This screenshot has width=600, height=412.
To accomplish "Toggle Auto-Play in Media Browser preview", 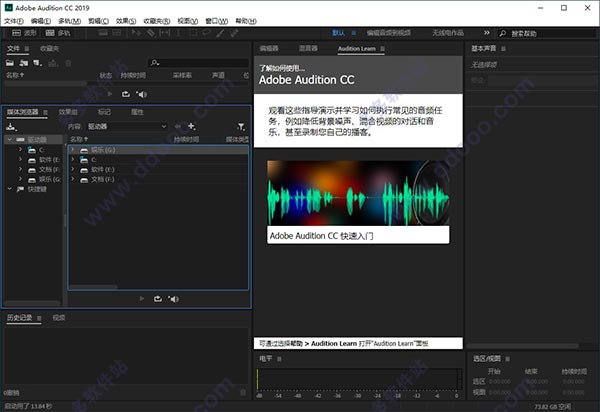I will coord(173,299).
